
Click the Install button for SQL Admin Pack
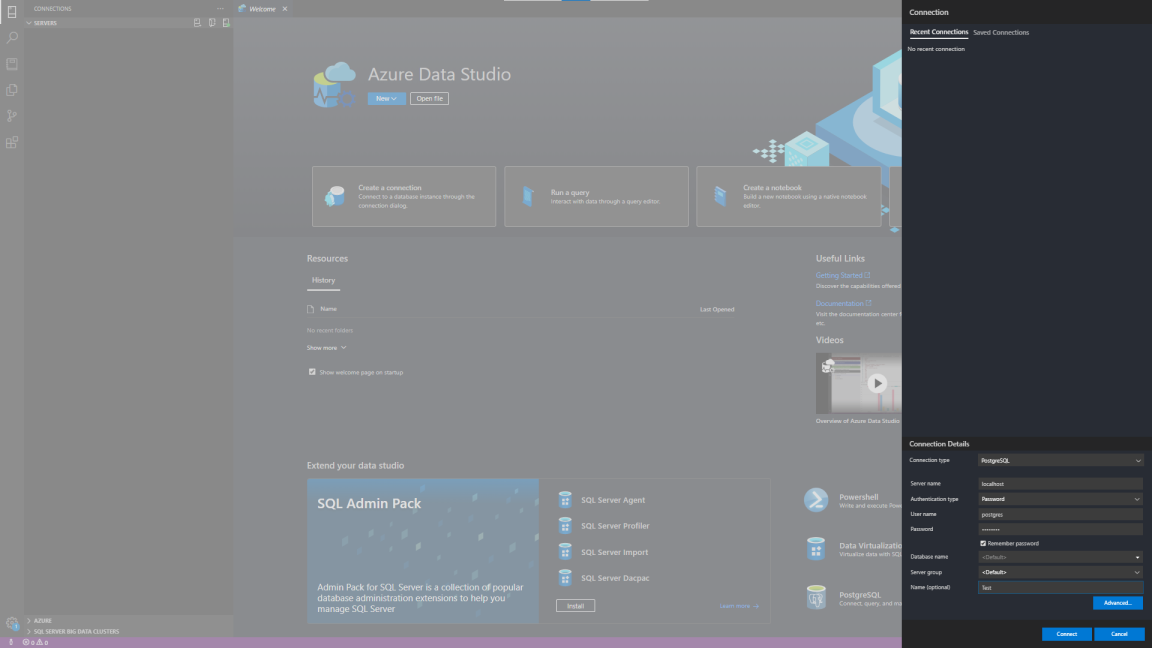575,606
